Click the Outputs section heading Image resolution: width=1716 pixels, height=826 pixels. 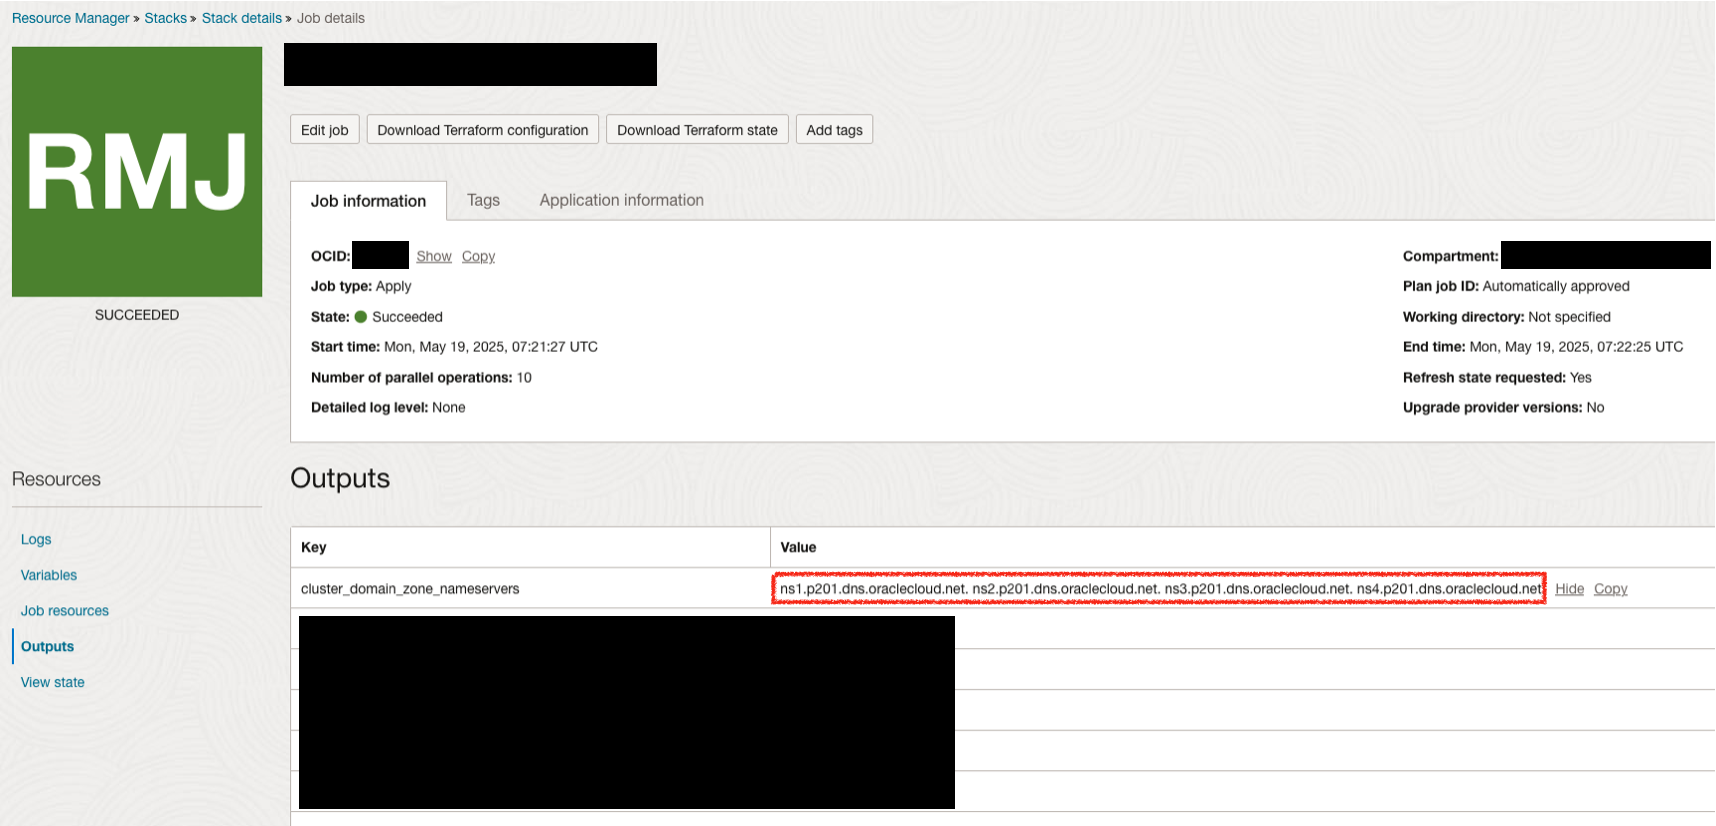point(340,478)
